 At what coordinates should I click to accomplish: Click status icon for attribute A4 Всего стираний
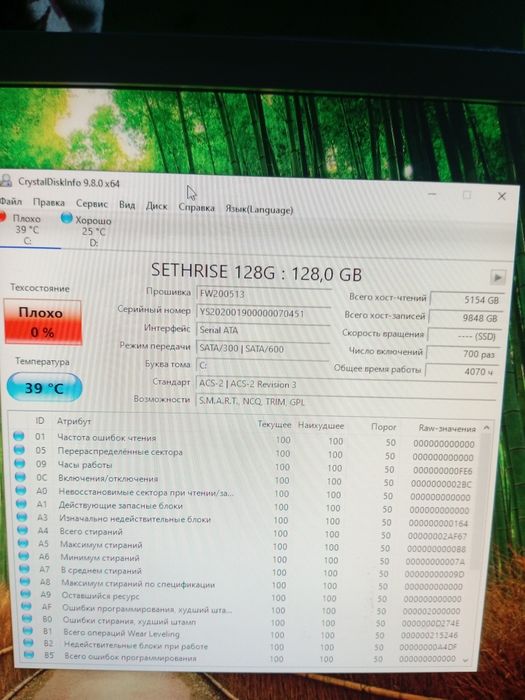coord(23,530)
